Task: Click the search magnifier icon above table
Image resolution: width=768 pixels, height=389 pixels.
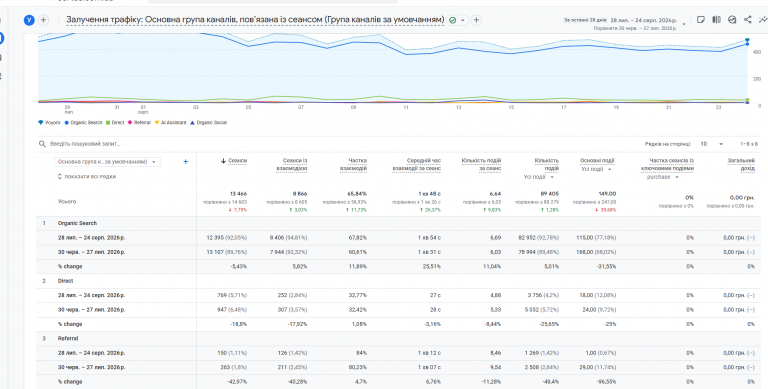Action: [43, 144]
